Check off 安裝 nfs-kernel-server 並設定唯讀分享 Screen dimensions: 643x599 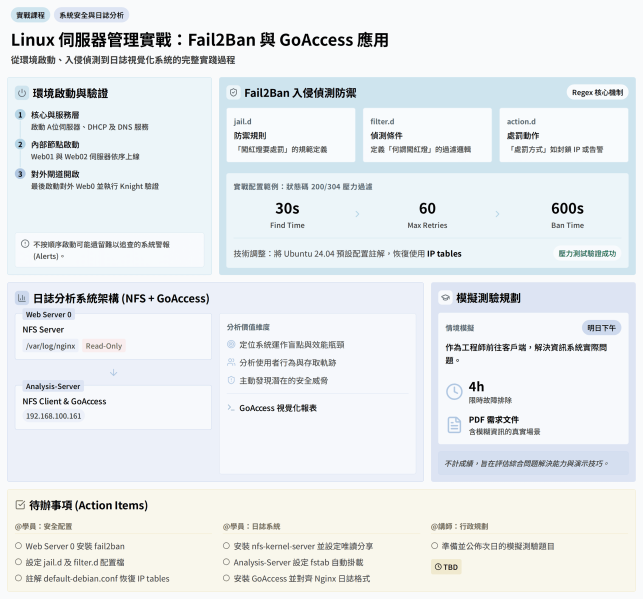click(x=226, y=546)
